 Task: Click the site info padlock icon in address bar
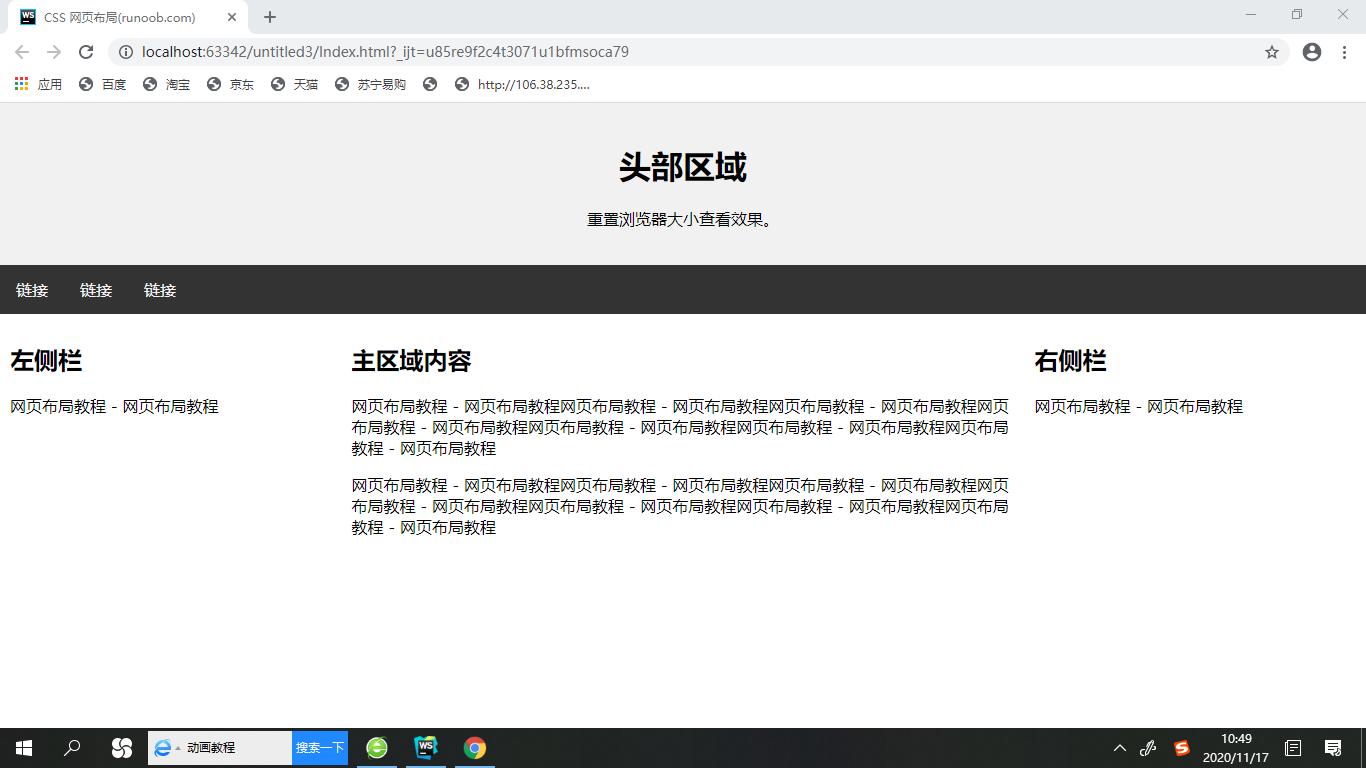click(x=126, y=52)
